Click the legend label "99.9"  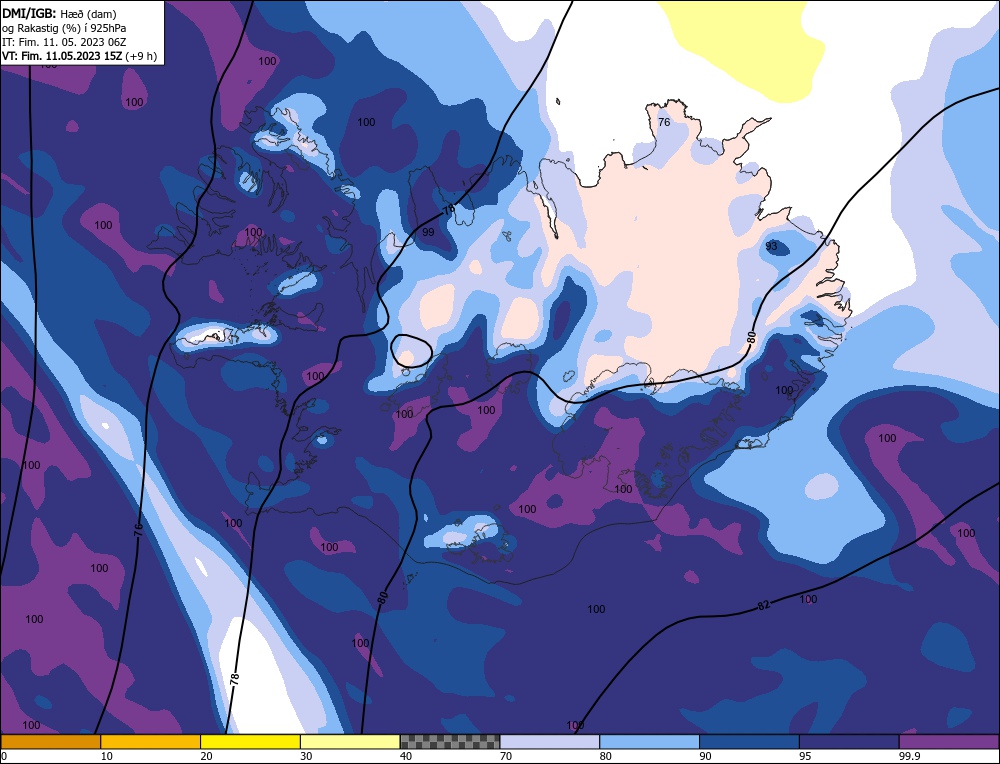click(908, 756)
